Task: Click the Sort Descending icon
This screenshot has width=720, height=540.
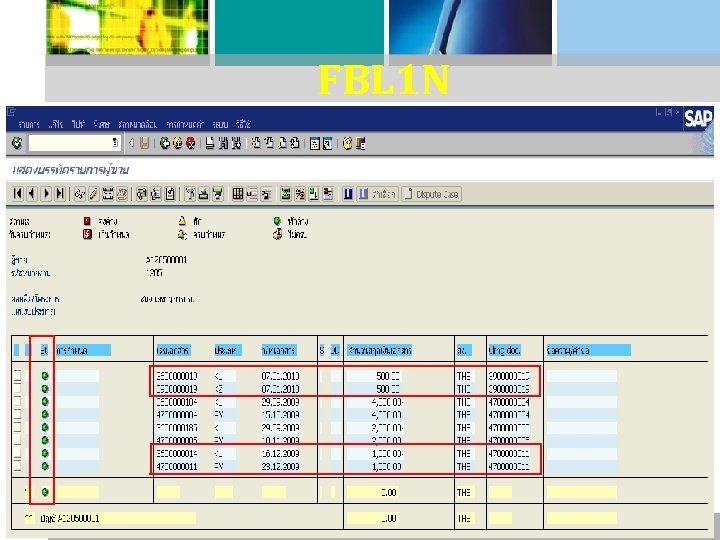Action: pyautogui.click(x=218, y=194)
